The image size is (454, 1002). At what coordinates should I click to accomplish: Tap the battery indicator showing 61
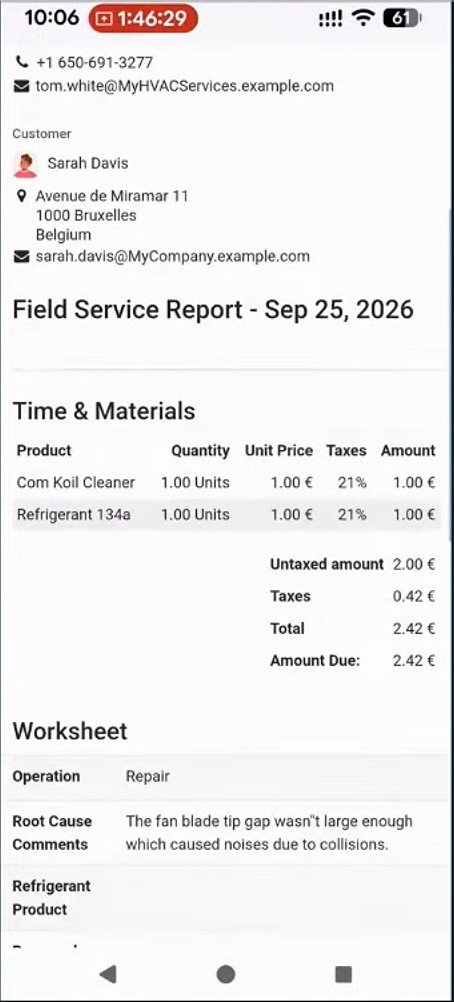[402, 19]
